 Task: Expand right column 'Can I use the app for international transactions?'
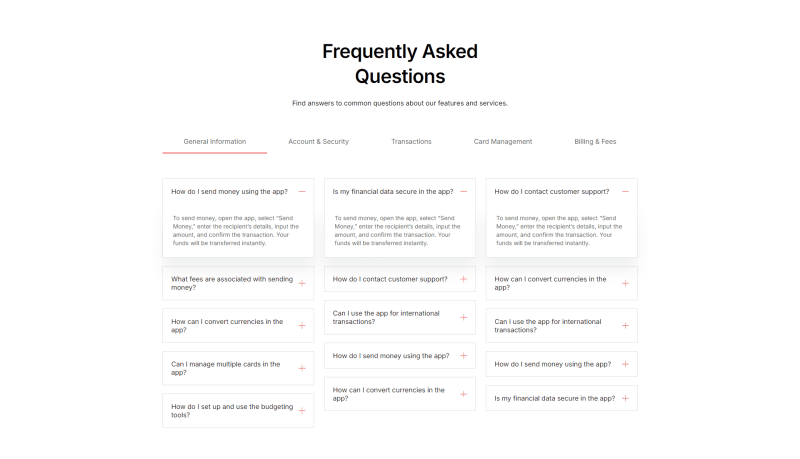pyautogui.click(x=561, y=326)
